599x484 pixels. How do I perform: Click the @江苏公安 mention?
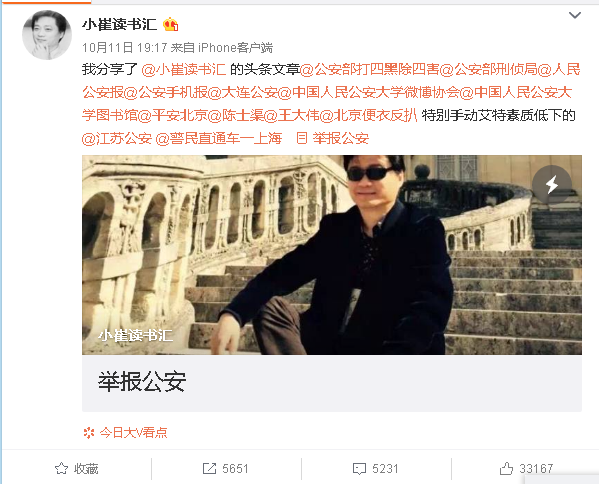117,138
